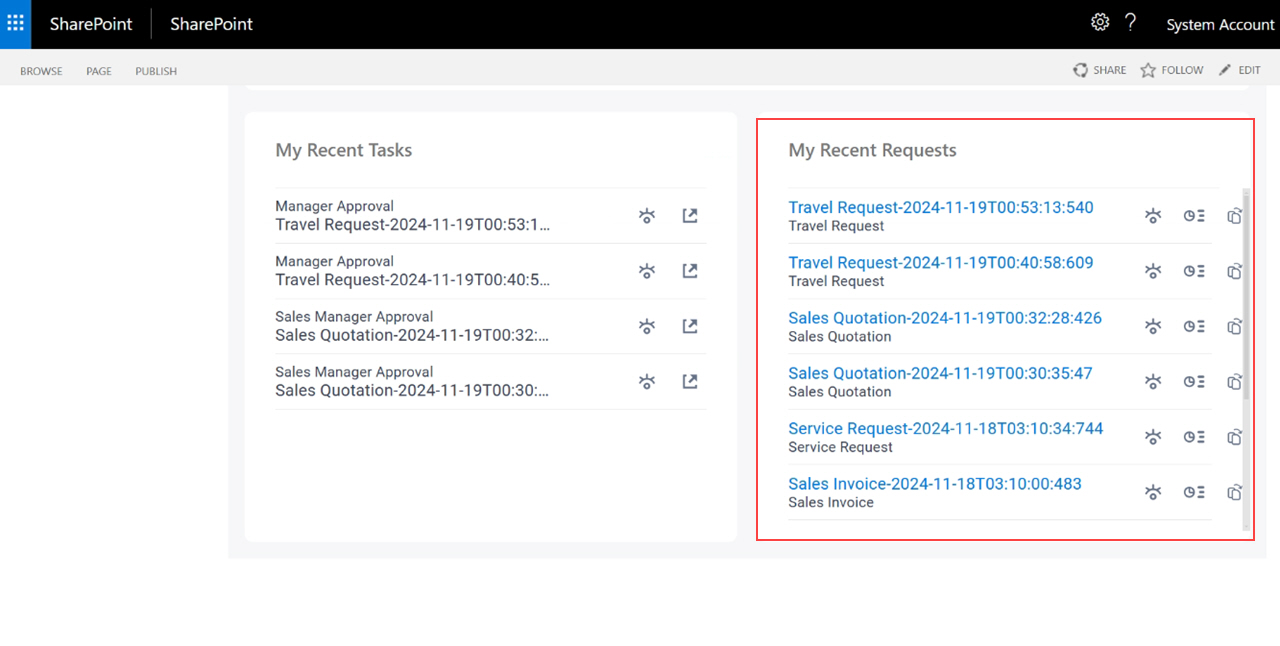Open link Travel Request-2024-11-19T00:53:13:540
This screenshot has width=1280, height=646.
click(x=940, y=207)
